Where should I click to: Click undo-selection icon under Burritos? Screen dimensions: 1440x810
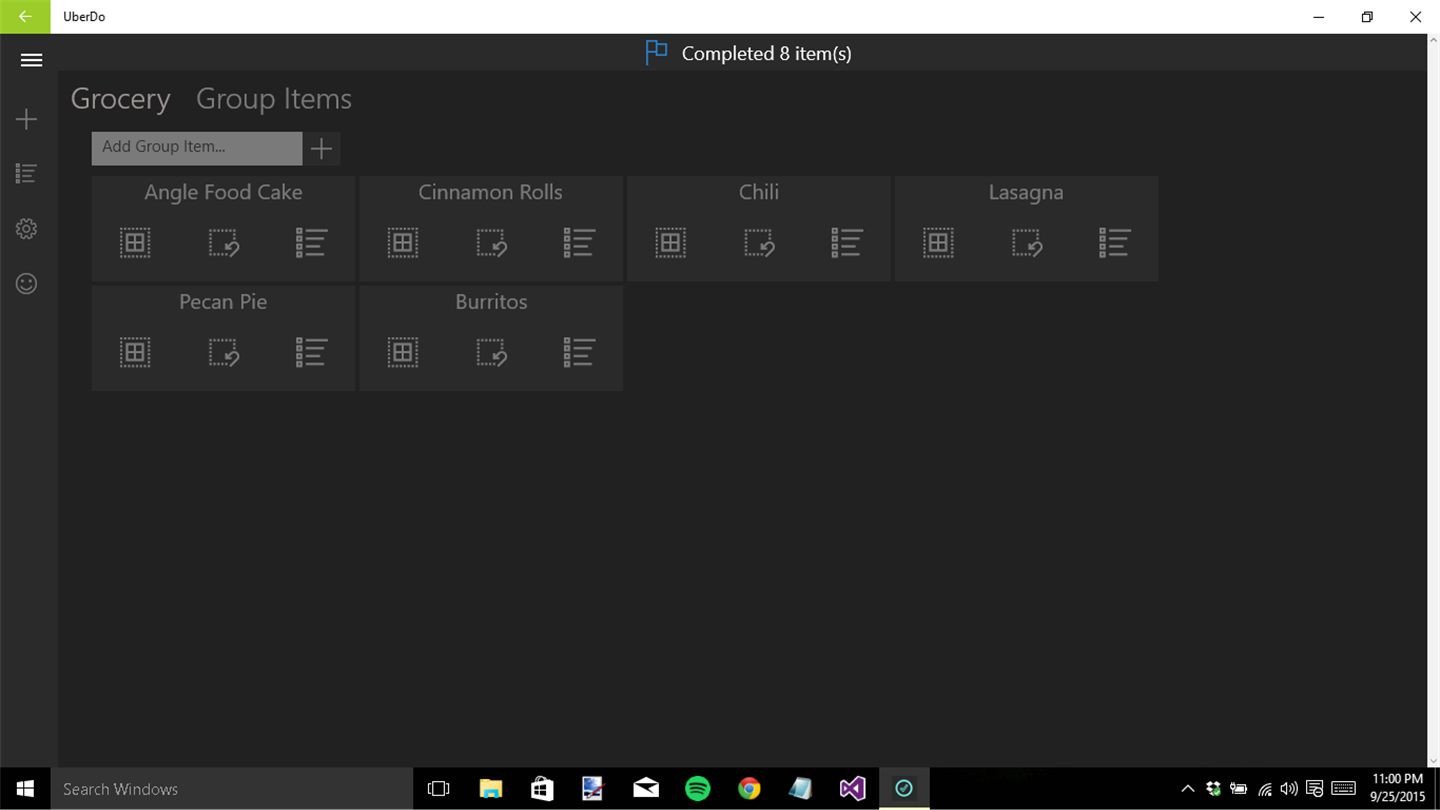(x=491, y=352)
